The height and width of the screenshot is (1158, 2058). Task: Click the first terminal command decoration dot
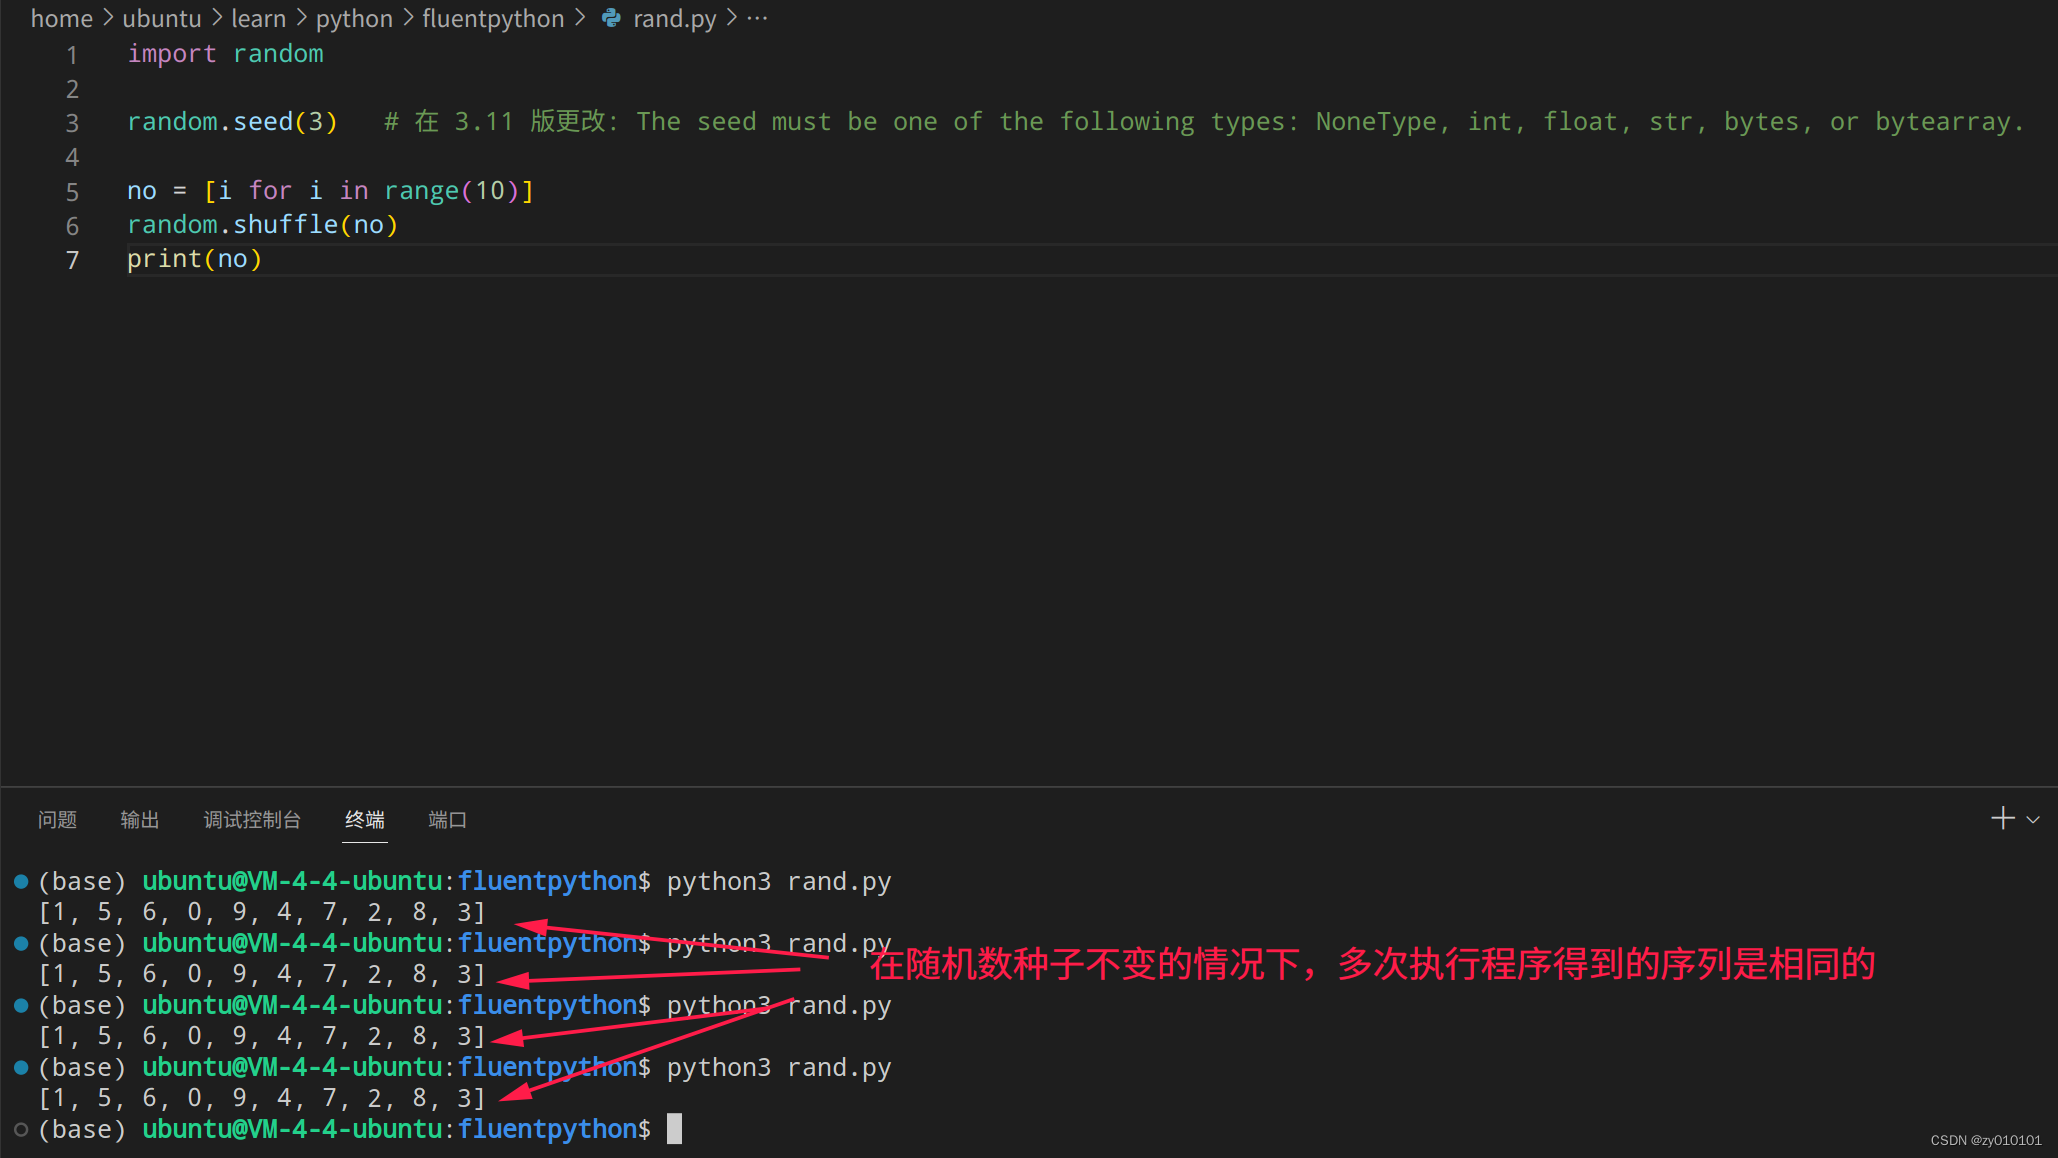click(20, 881)
